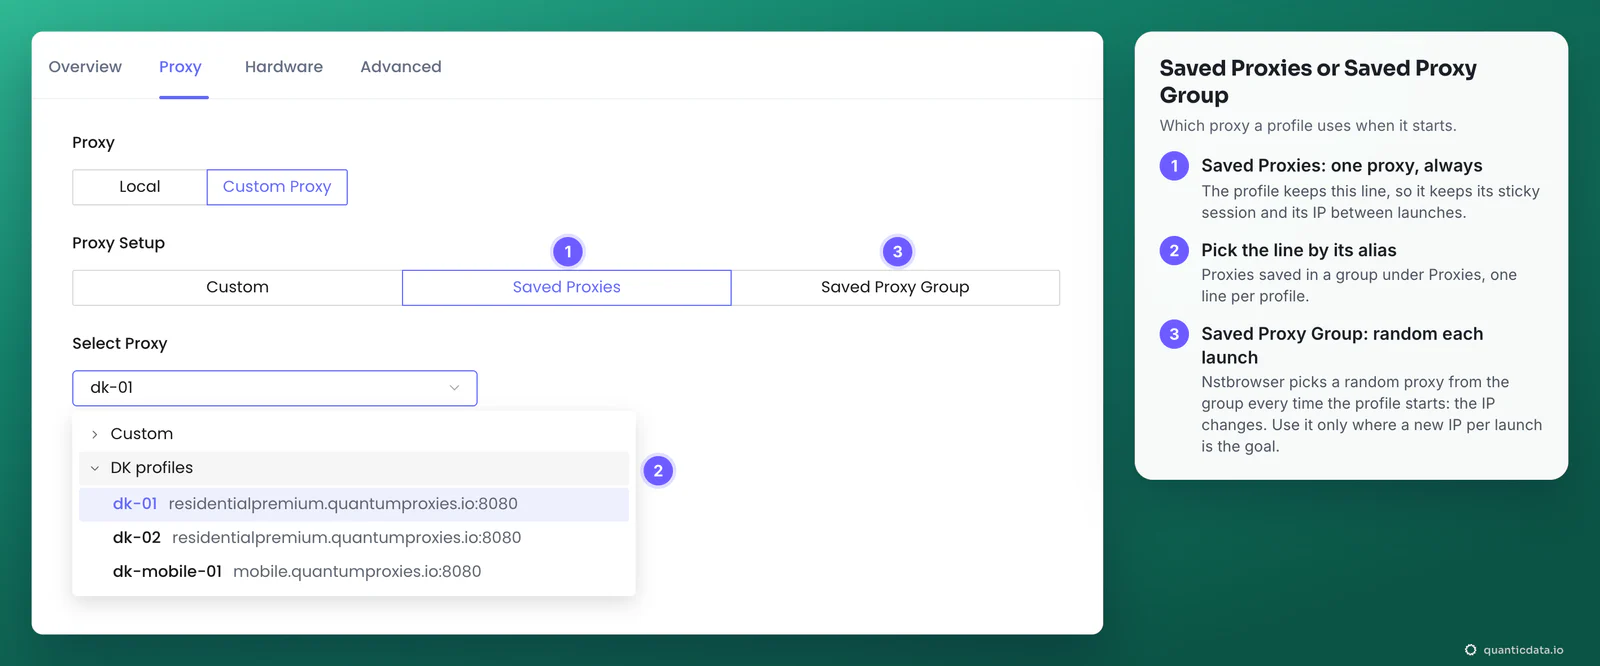Open the Select Proxy dropdown showing dk-01

click(x=275, y=388)
